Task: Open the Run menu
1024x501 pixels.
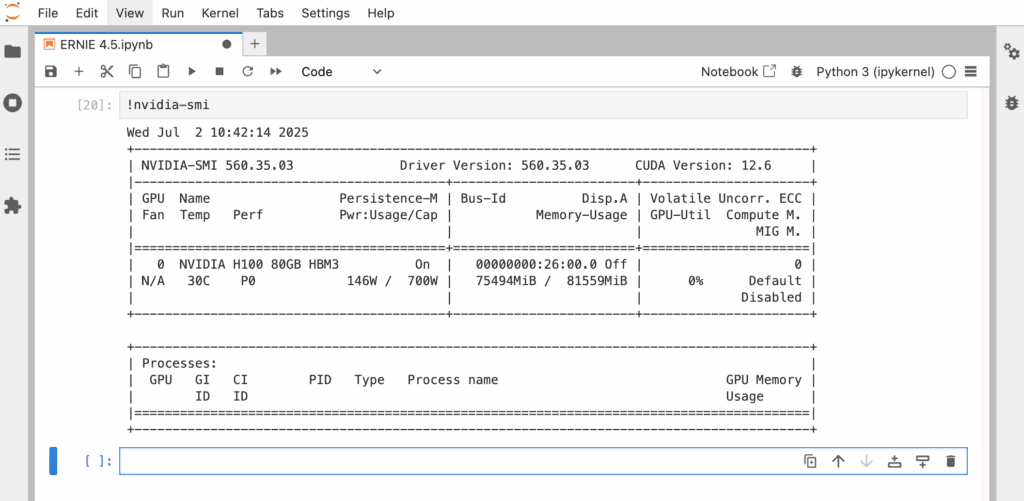Action: (172, 13)
